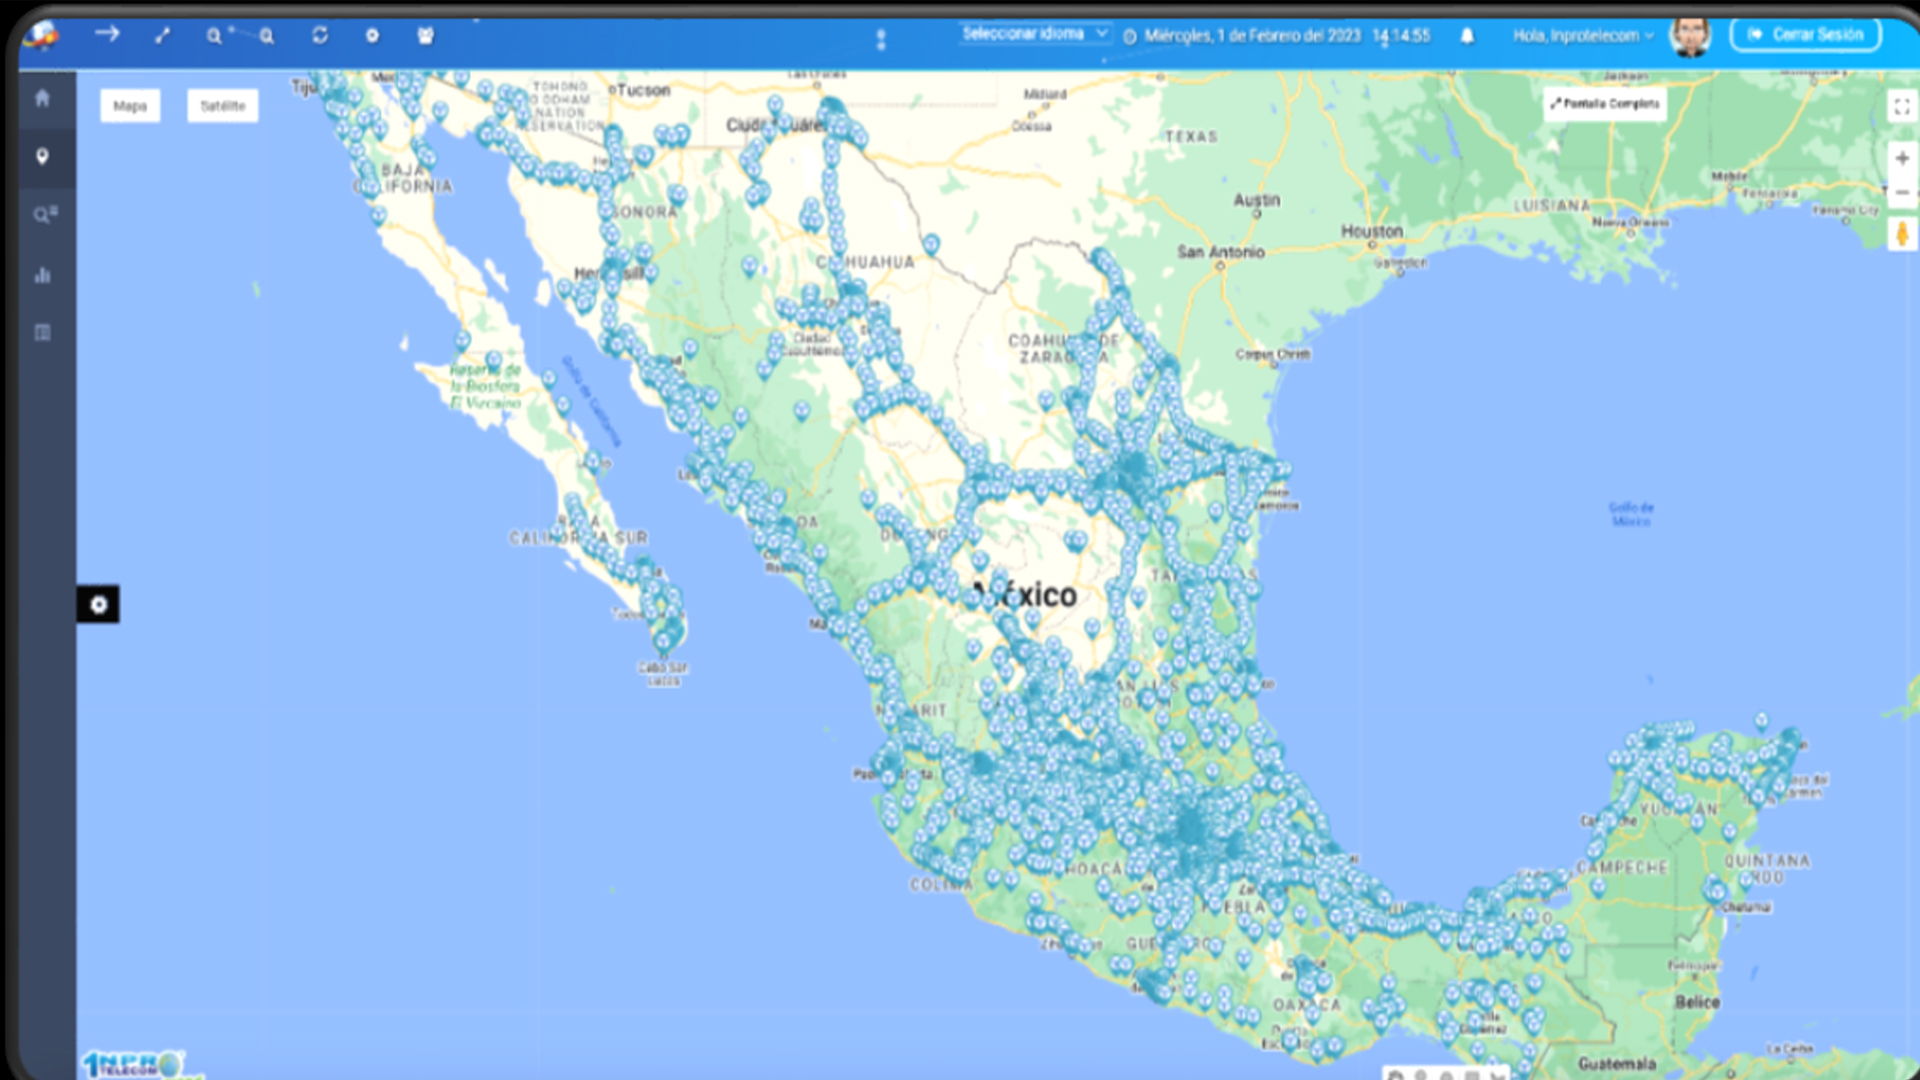Image resolution: width=1920 pixels, height=1080 pixels.
Task: Click the right arrow icon in the toolbar
Action: (x=107, y=34)
